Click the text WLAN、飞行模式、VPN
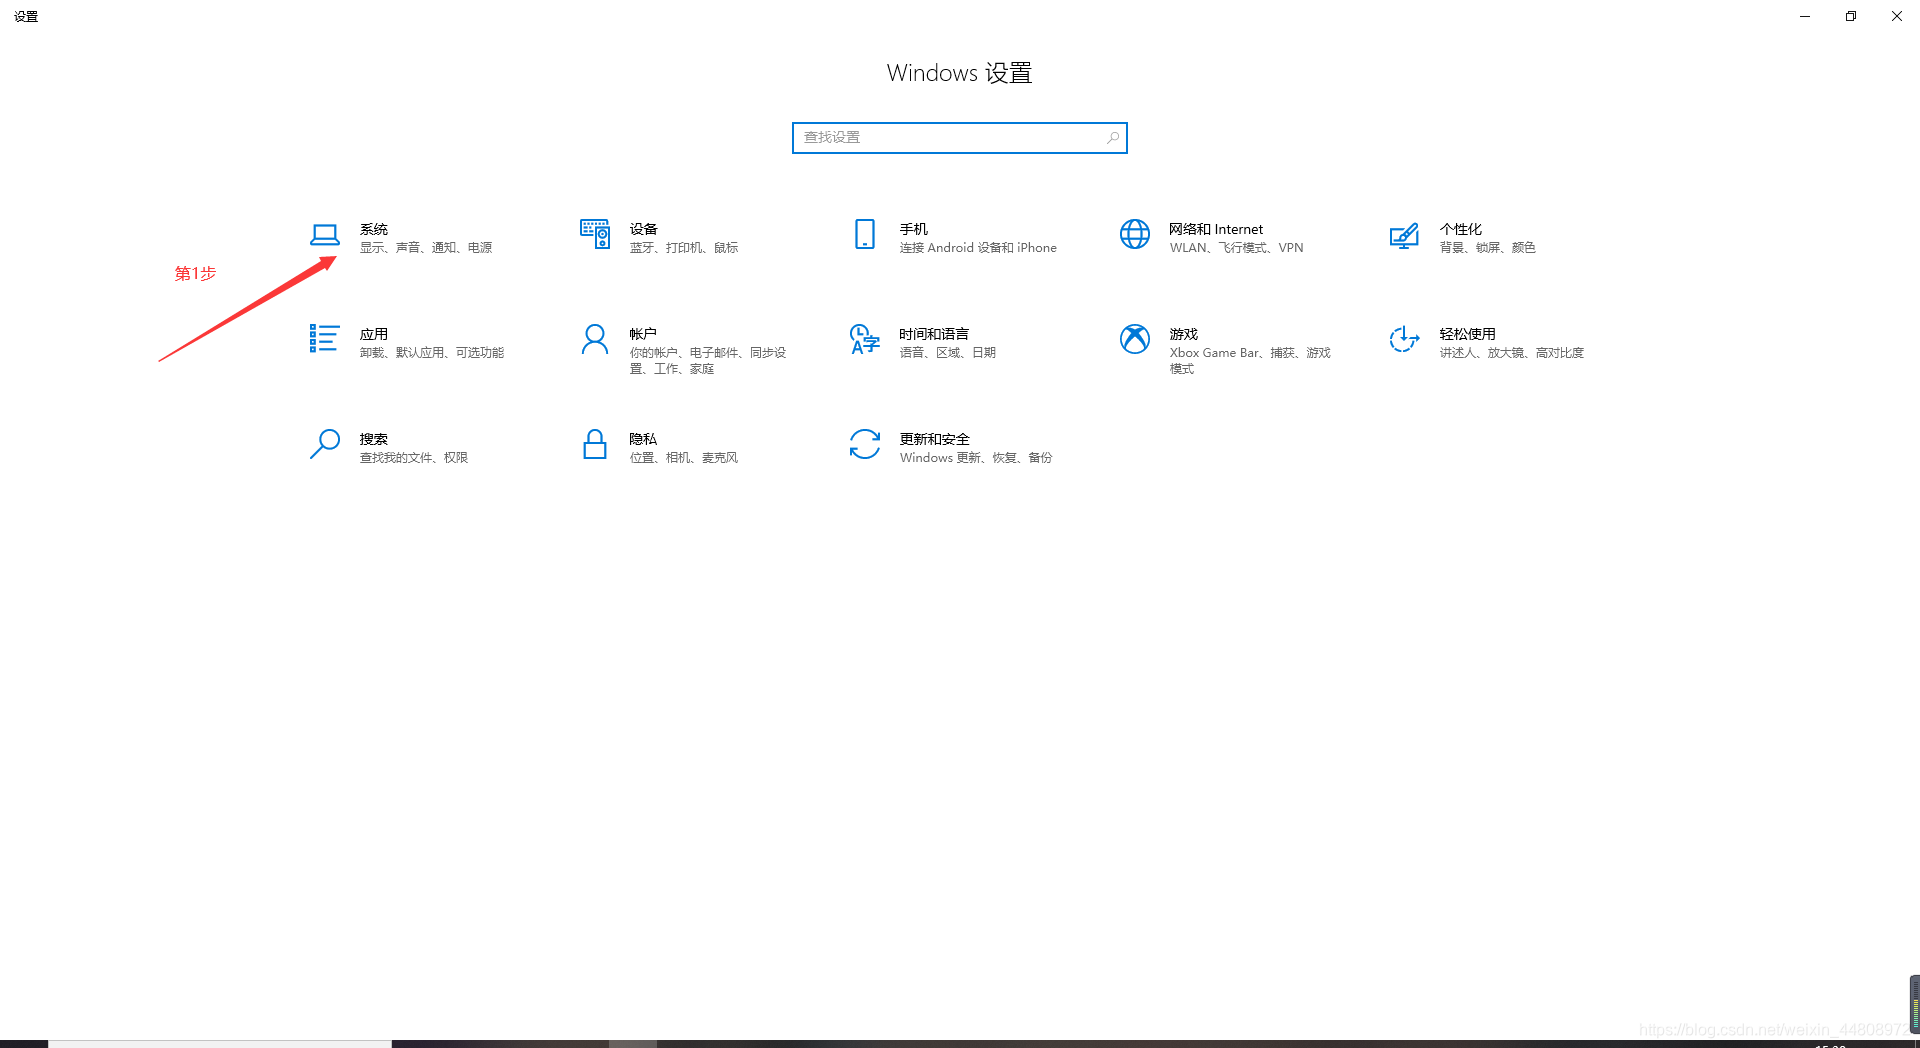The height and width of the screenshot is (1048, 1920). pos(1237,248)
